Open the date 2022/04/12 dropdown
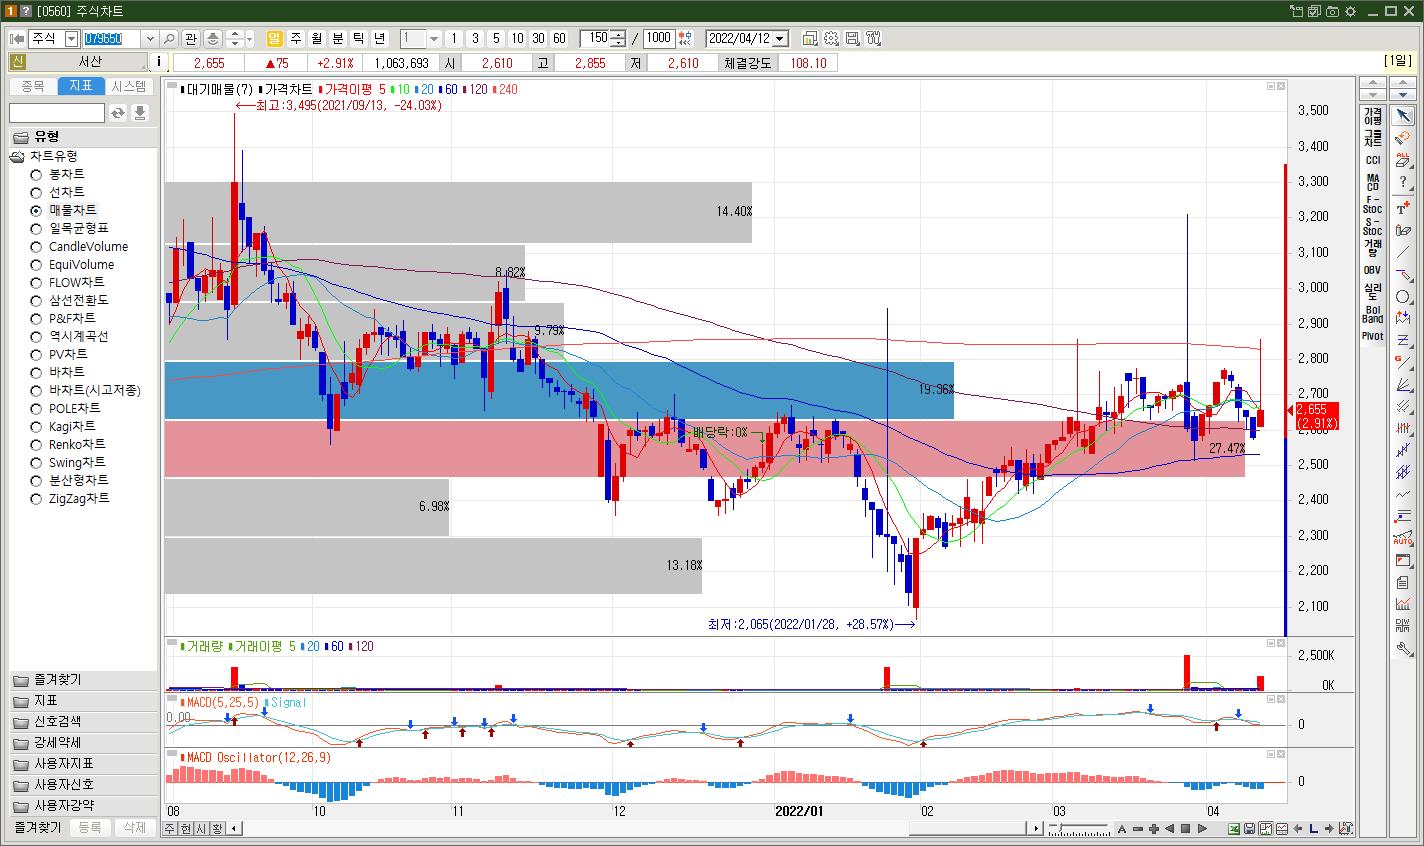 780,38
